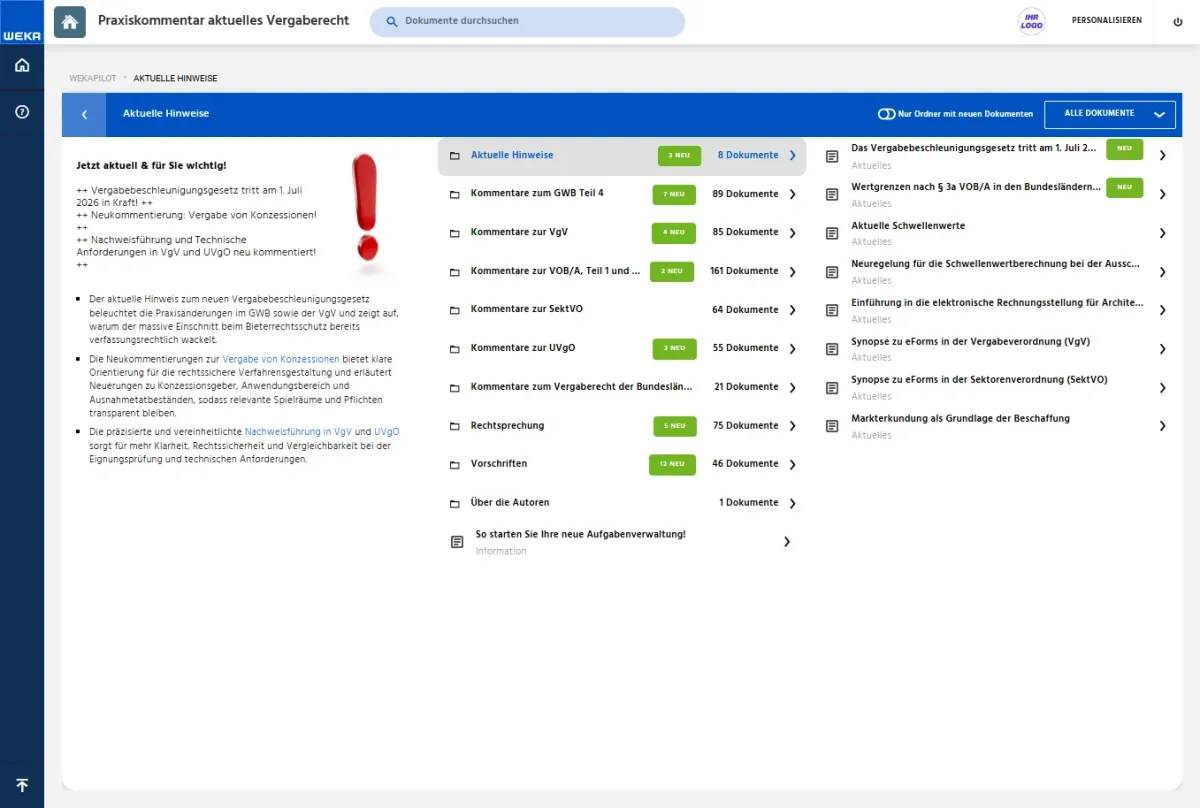Go back with the left chevron button
Image resolution: width=1200 pixels, height=808 pixels.
tap(84, 115)
